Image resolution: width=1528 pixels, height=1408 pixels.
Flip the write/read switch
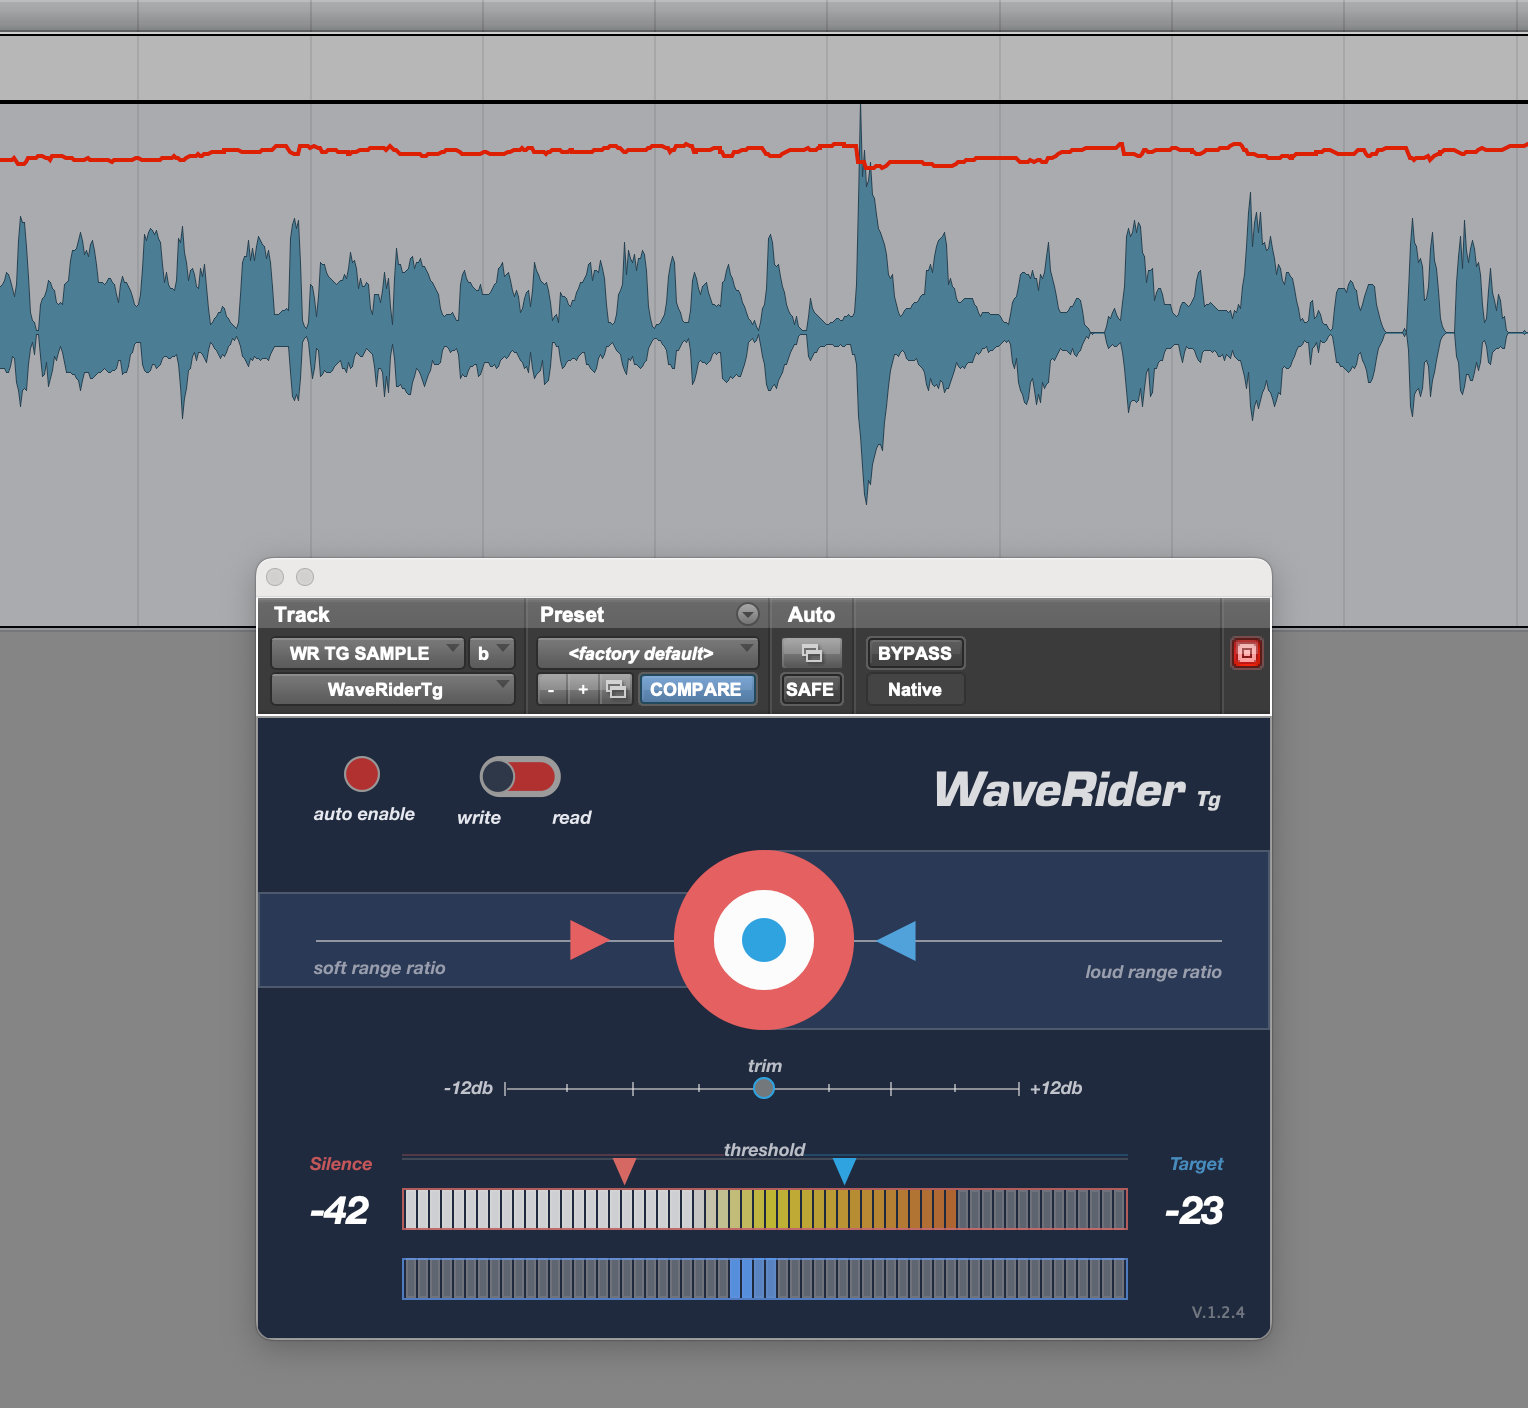(x=520, y=776)
